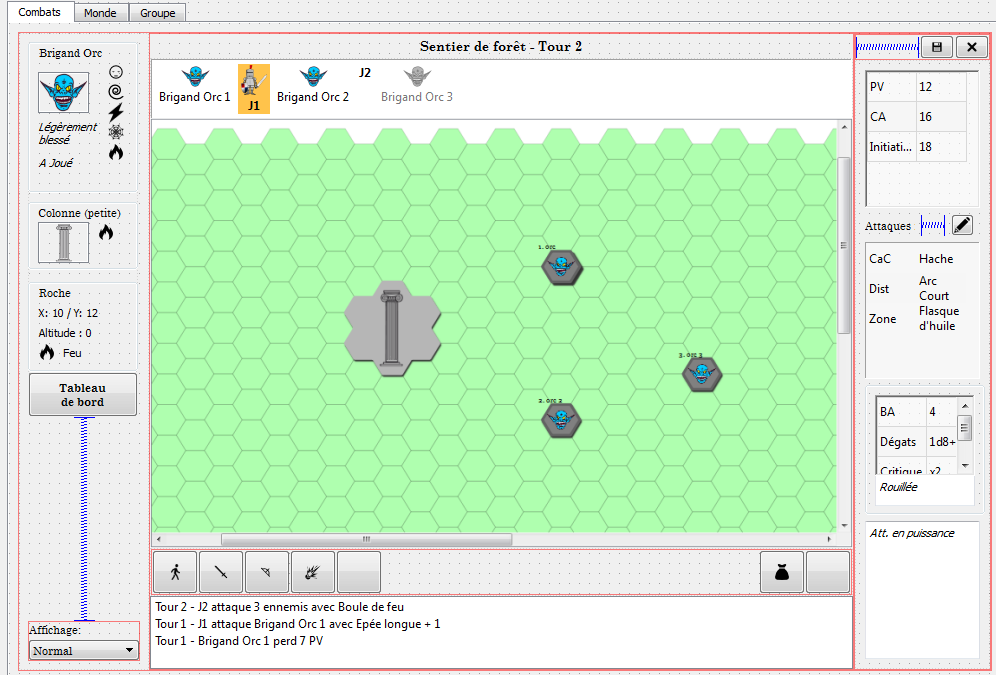The width and height of the screenshot is (996, 675).
Task: Activate the fireball spell action button
Action: point(313,572)
